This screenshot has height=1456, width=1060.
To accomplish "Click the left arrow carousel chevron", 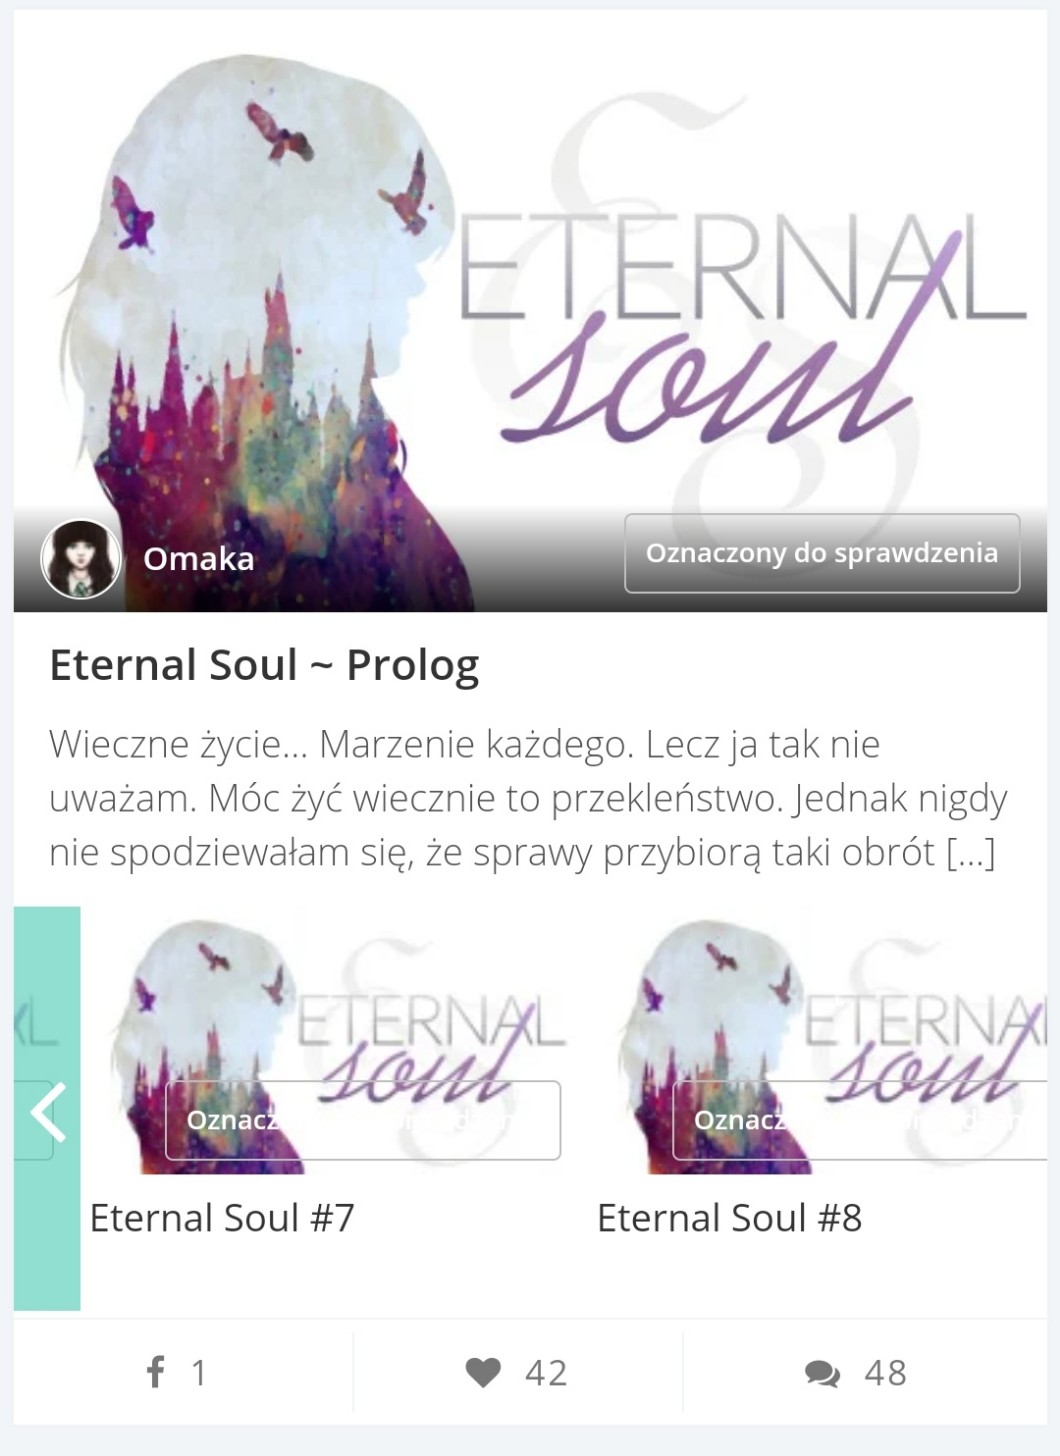I will [x=48, y=1112].
